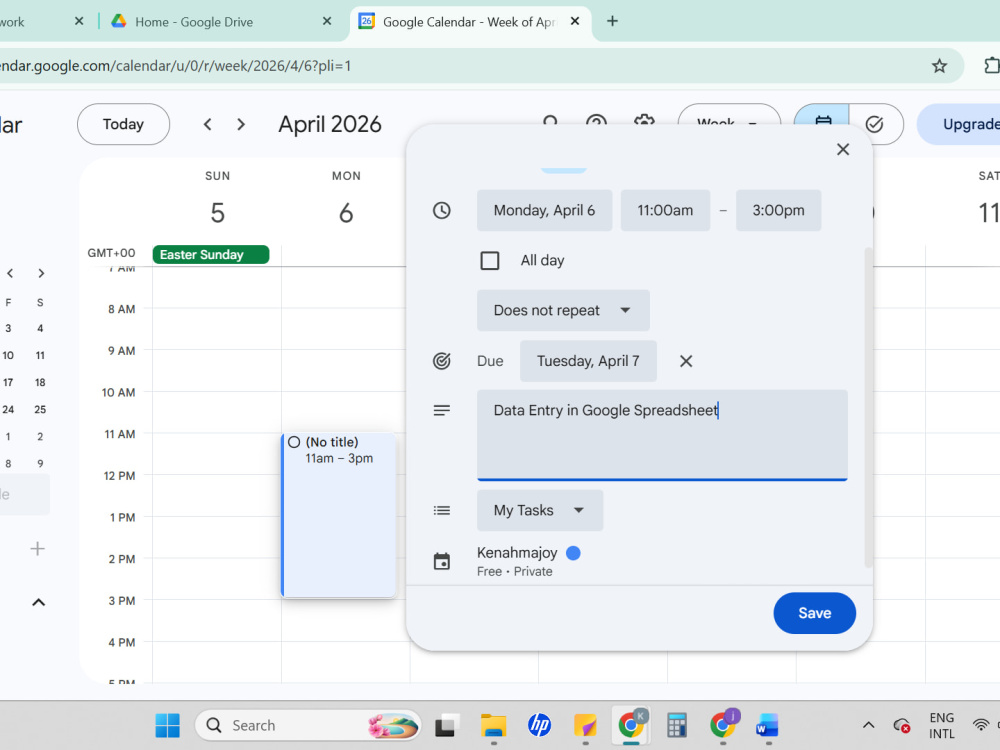Screen dimensions: 1000x750
Task: Click into the task description text field
Action: click(x=662, y=434)
